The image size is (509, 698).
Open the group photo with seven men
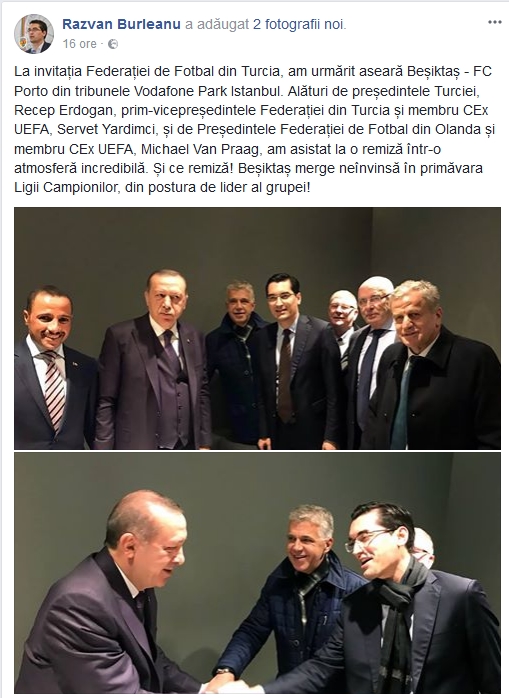257,329
